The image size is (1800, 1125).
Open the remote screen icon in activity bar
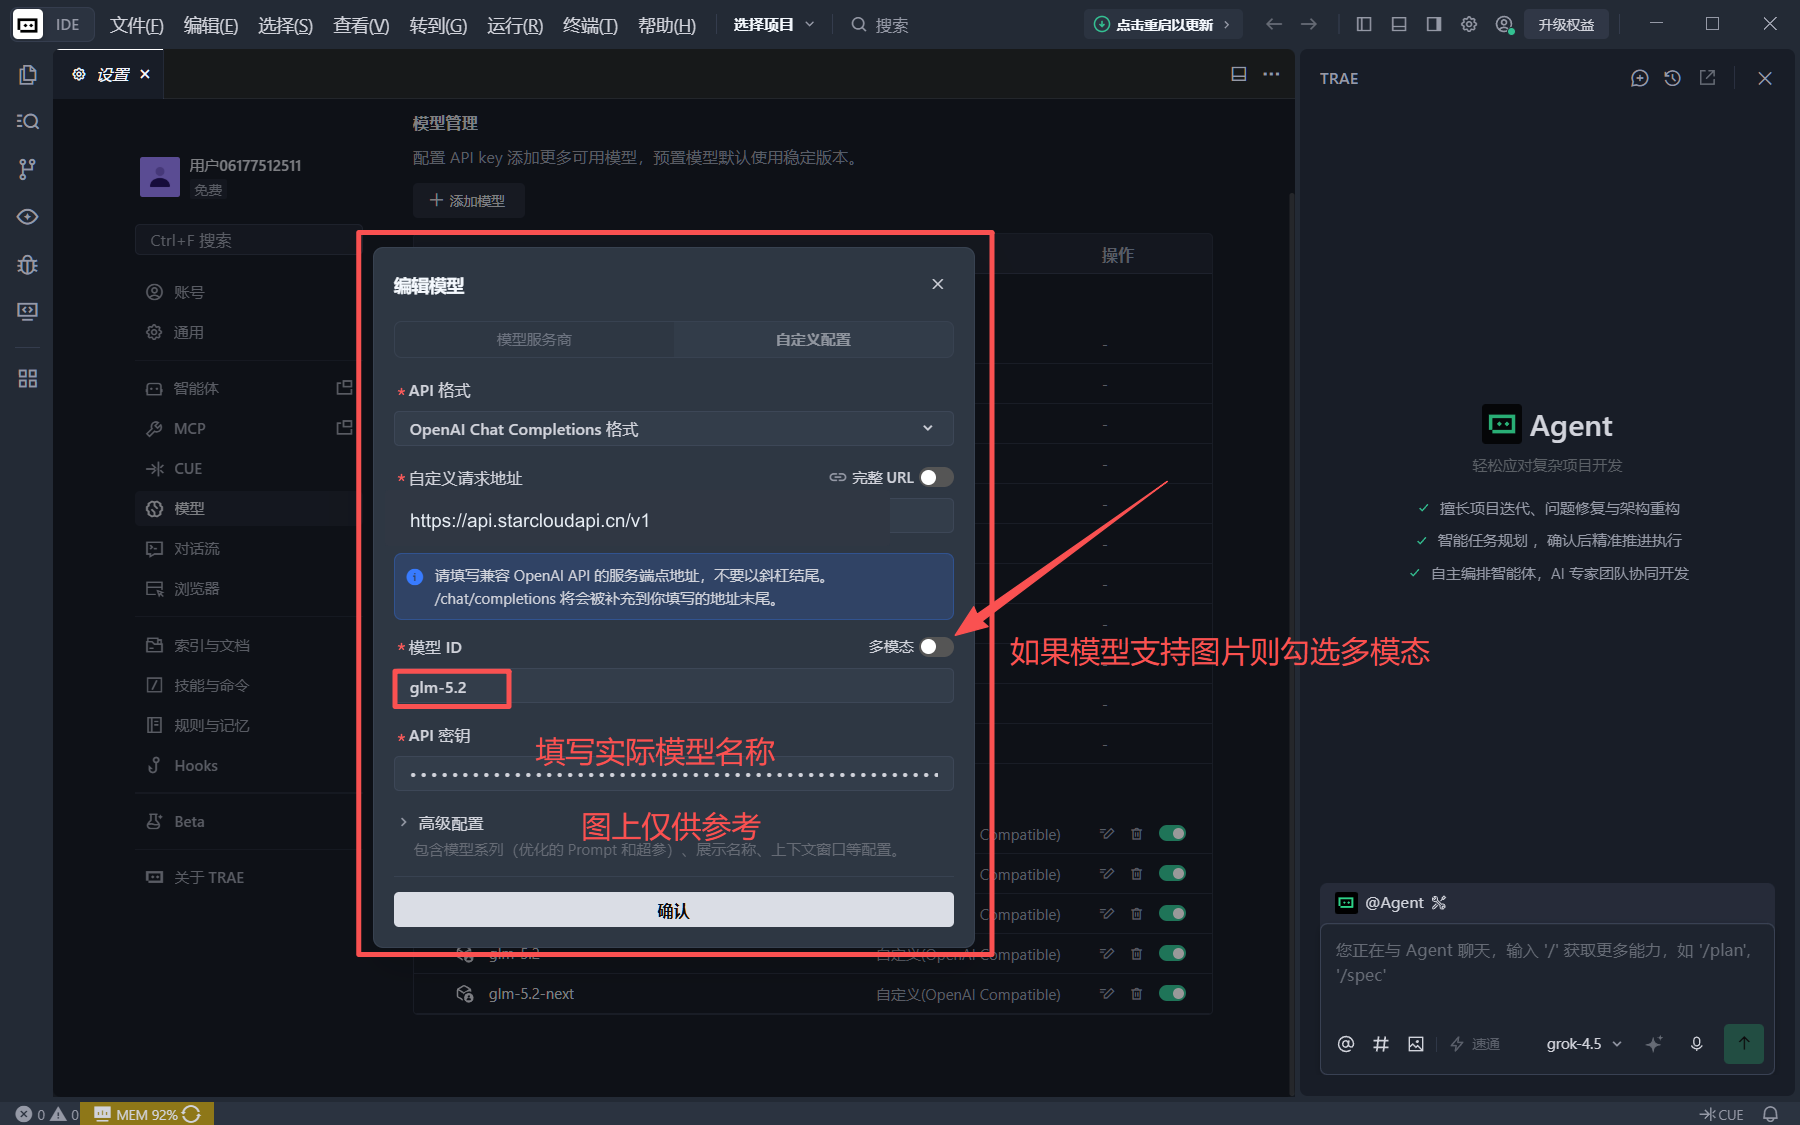[x=27, y=312]
